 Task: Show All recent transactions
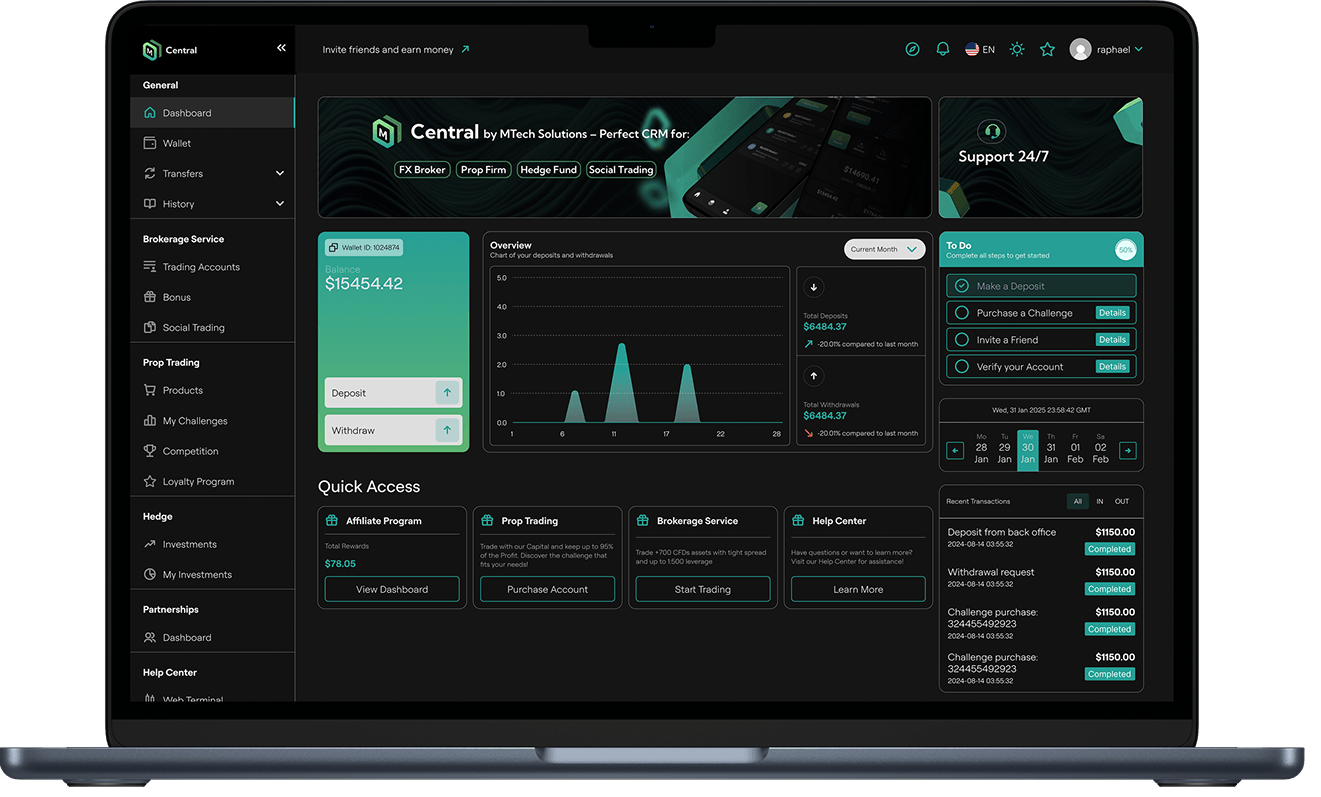(x=1077, y=501)
